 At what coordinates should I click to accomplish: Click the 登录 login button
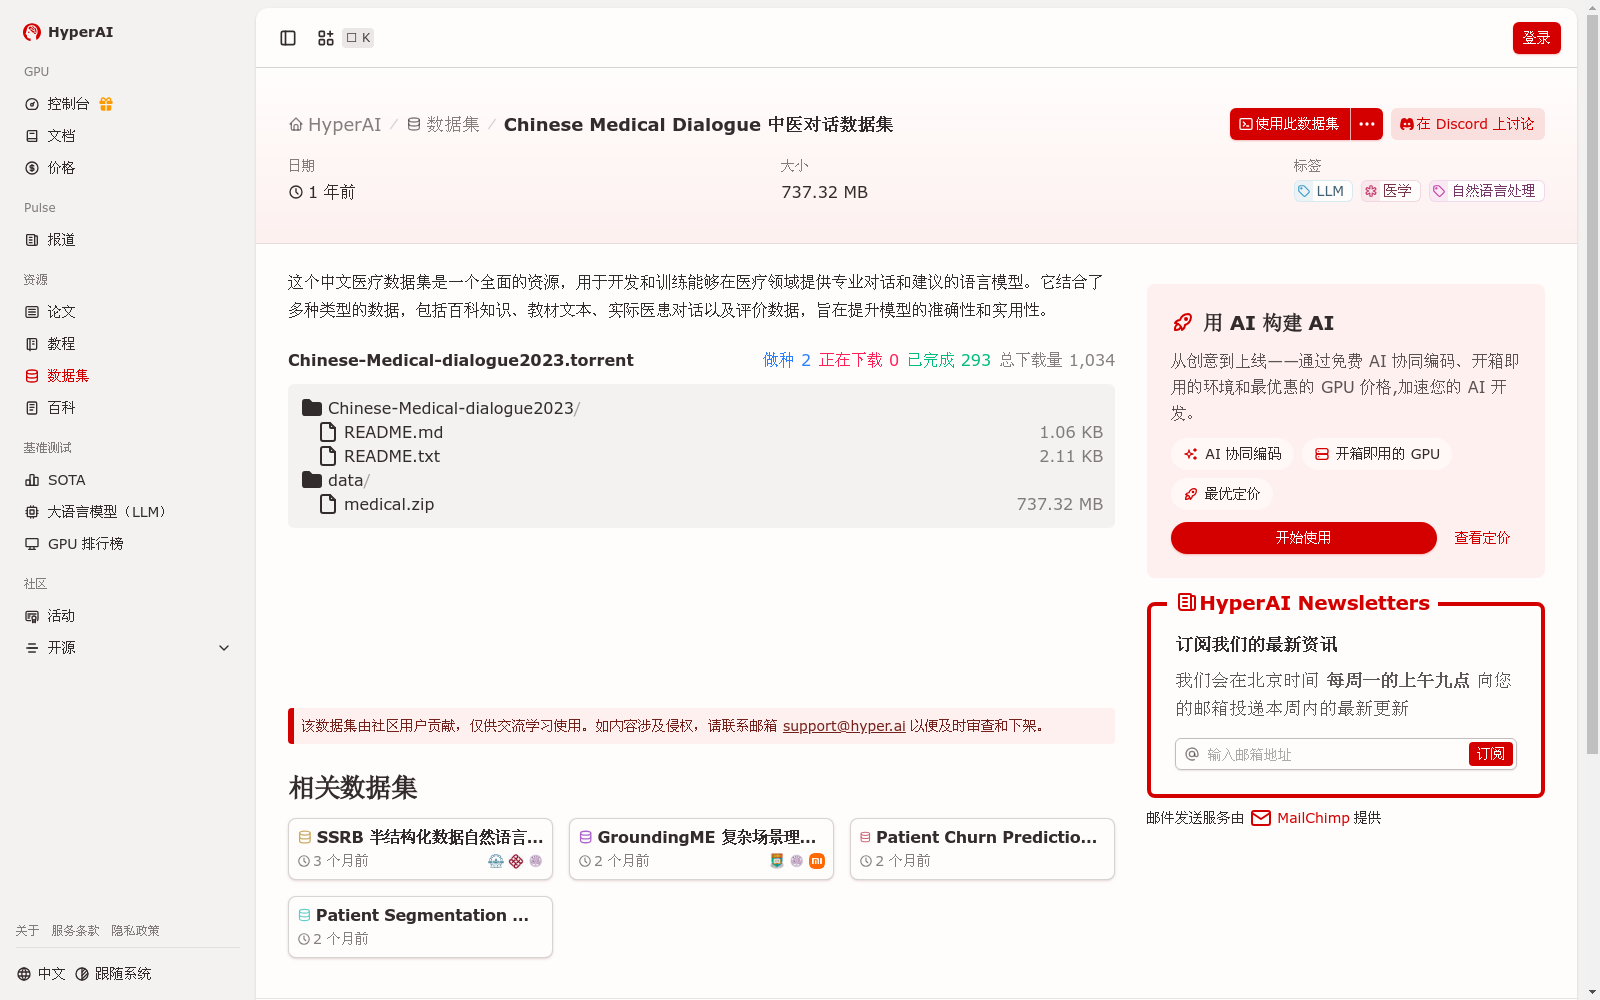click(1536, 38)
